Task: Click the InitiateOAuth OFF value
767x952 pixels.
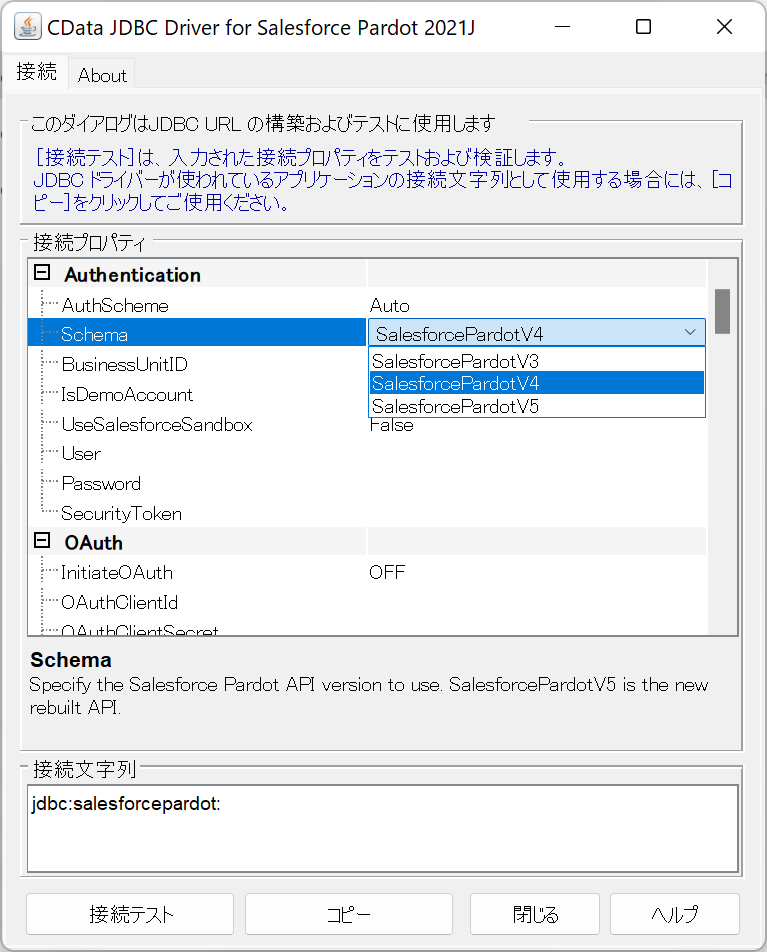Action: pyautogui.click(x=388, y=573)
